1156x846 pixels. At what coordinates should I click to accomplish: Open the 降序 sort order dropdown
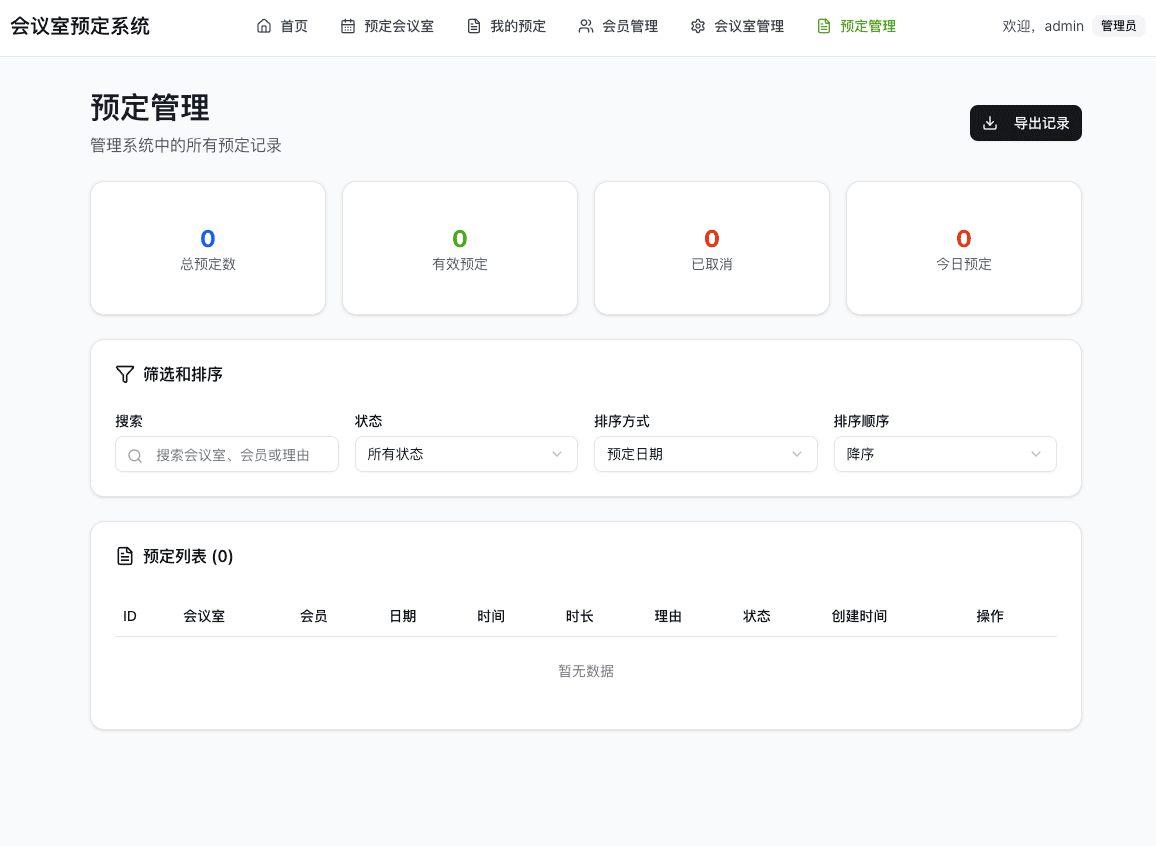pyautogui.click(x=945, y=454)
